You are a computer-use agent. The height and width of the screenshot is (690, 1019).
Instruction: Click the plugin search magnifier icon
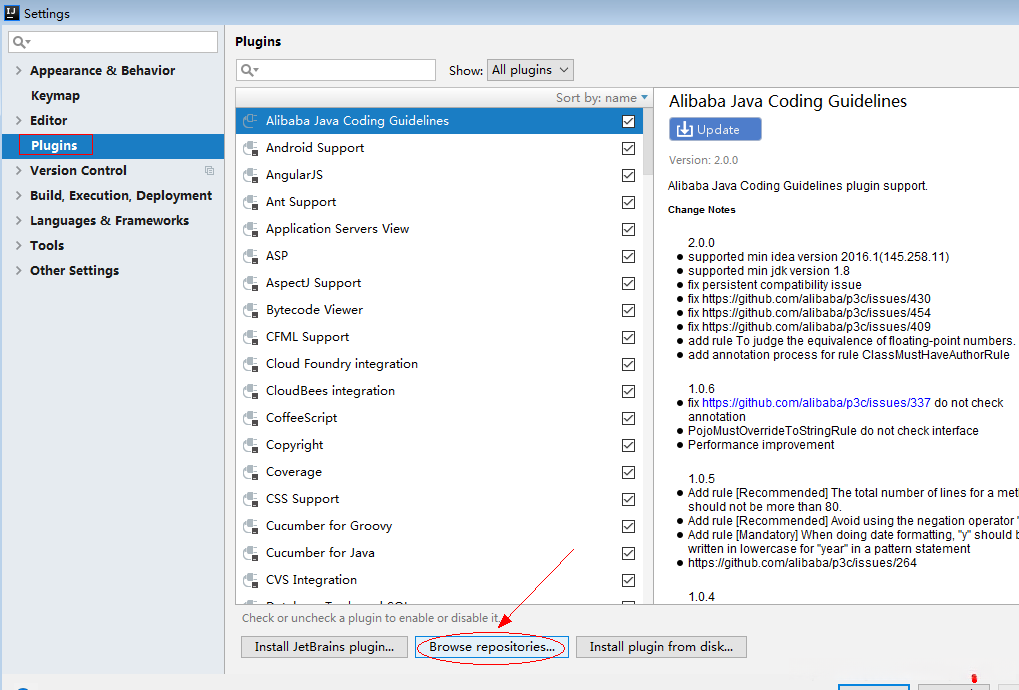(x=249, y=70)
